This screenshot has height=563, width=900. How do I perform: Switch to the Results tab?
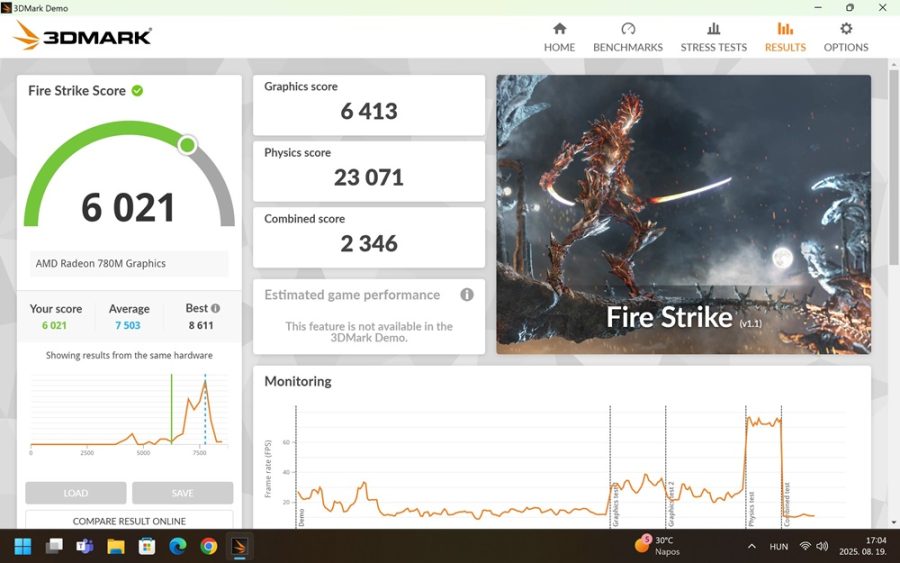[785, 36]
